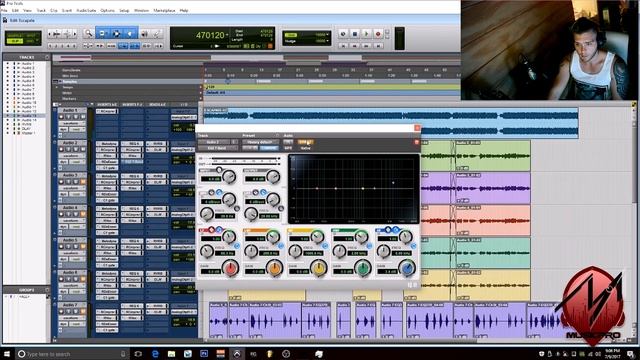The width and height of the screenshot is (640, 360).
Task: Open the File menu
Action: pyautogui.click(x=4, y=10)
